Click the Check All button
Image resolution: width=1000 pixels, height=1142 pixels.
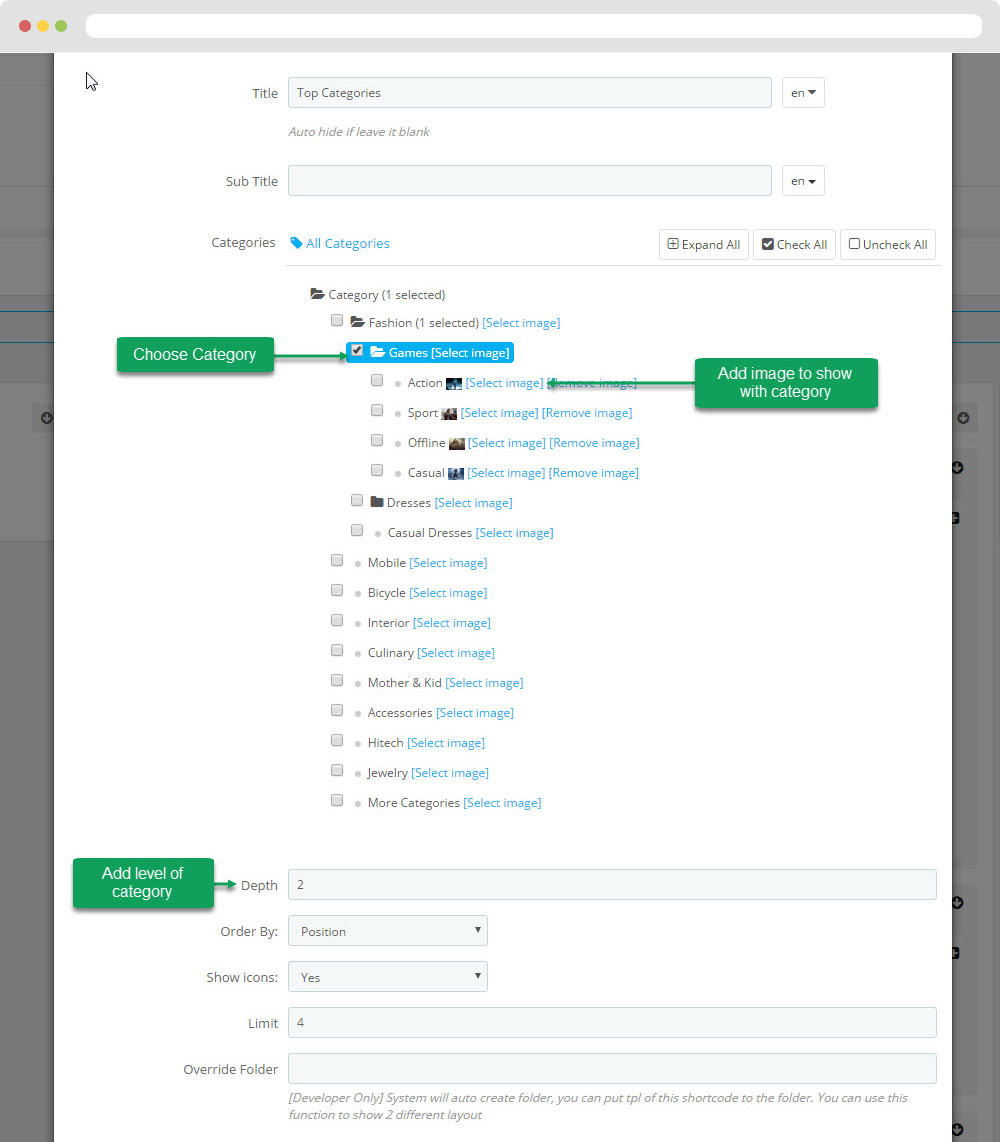point(794,245)
